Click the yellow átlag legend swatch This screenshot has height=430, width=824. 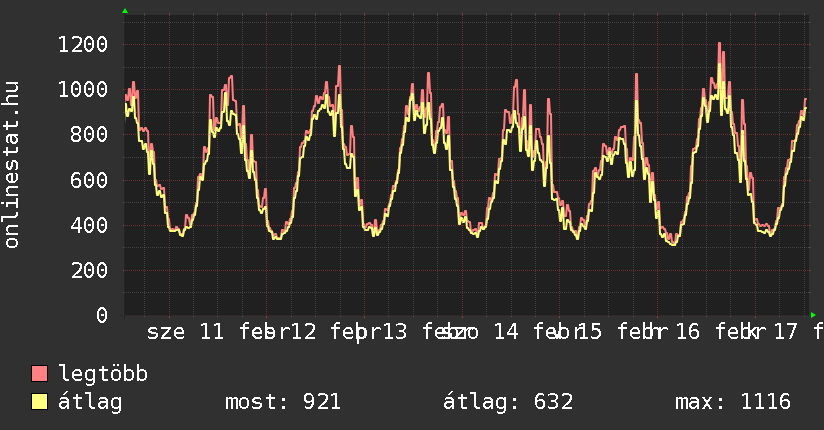(40, 402)
